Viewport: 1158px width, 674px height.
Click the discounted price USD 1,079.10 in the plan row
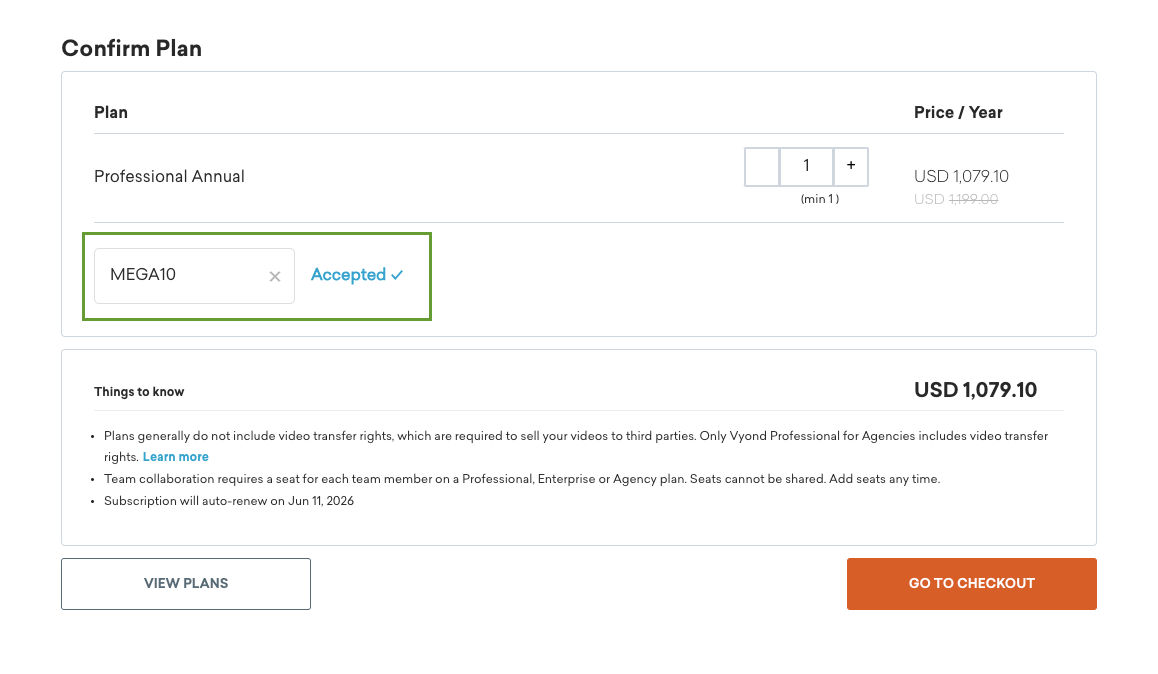(961, 176)
